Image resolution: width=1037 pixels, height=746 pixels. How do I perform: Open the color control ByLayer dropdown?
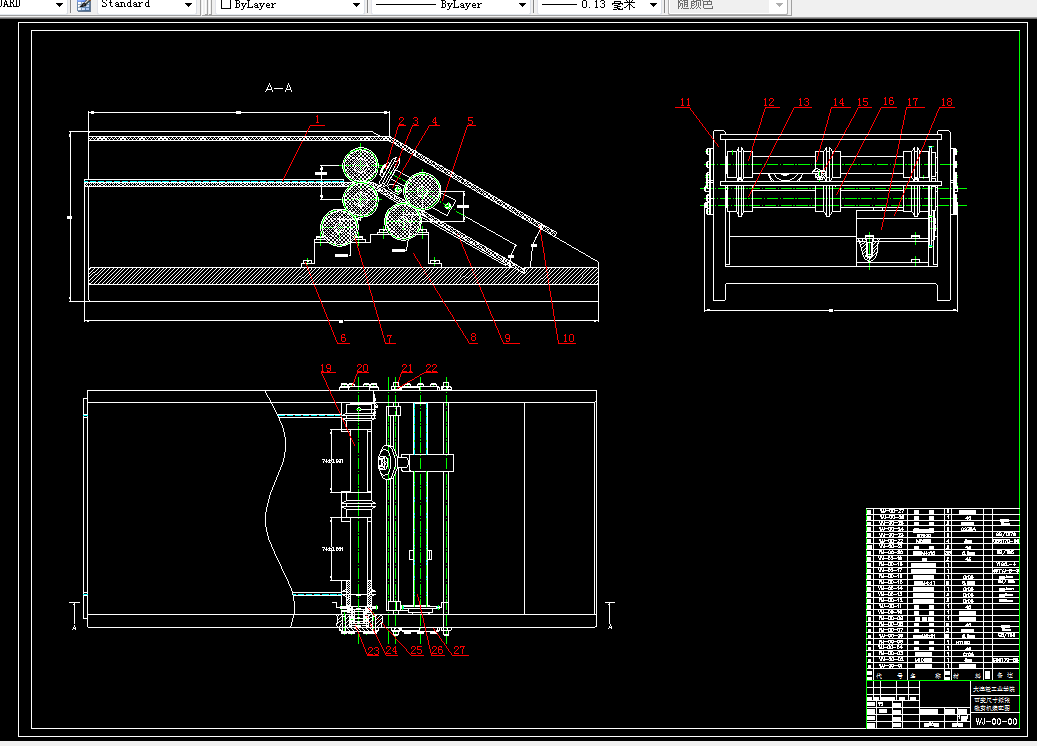356,5
